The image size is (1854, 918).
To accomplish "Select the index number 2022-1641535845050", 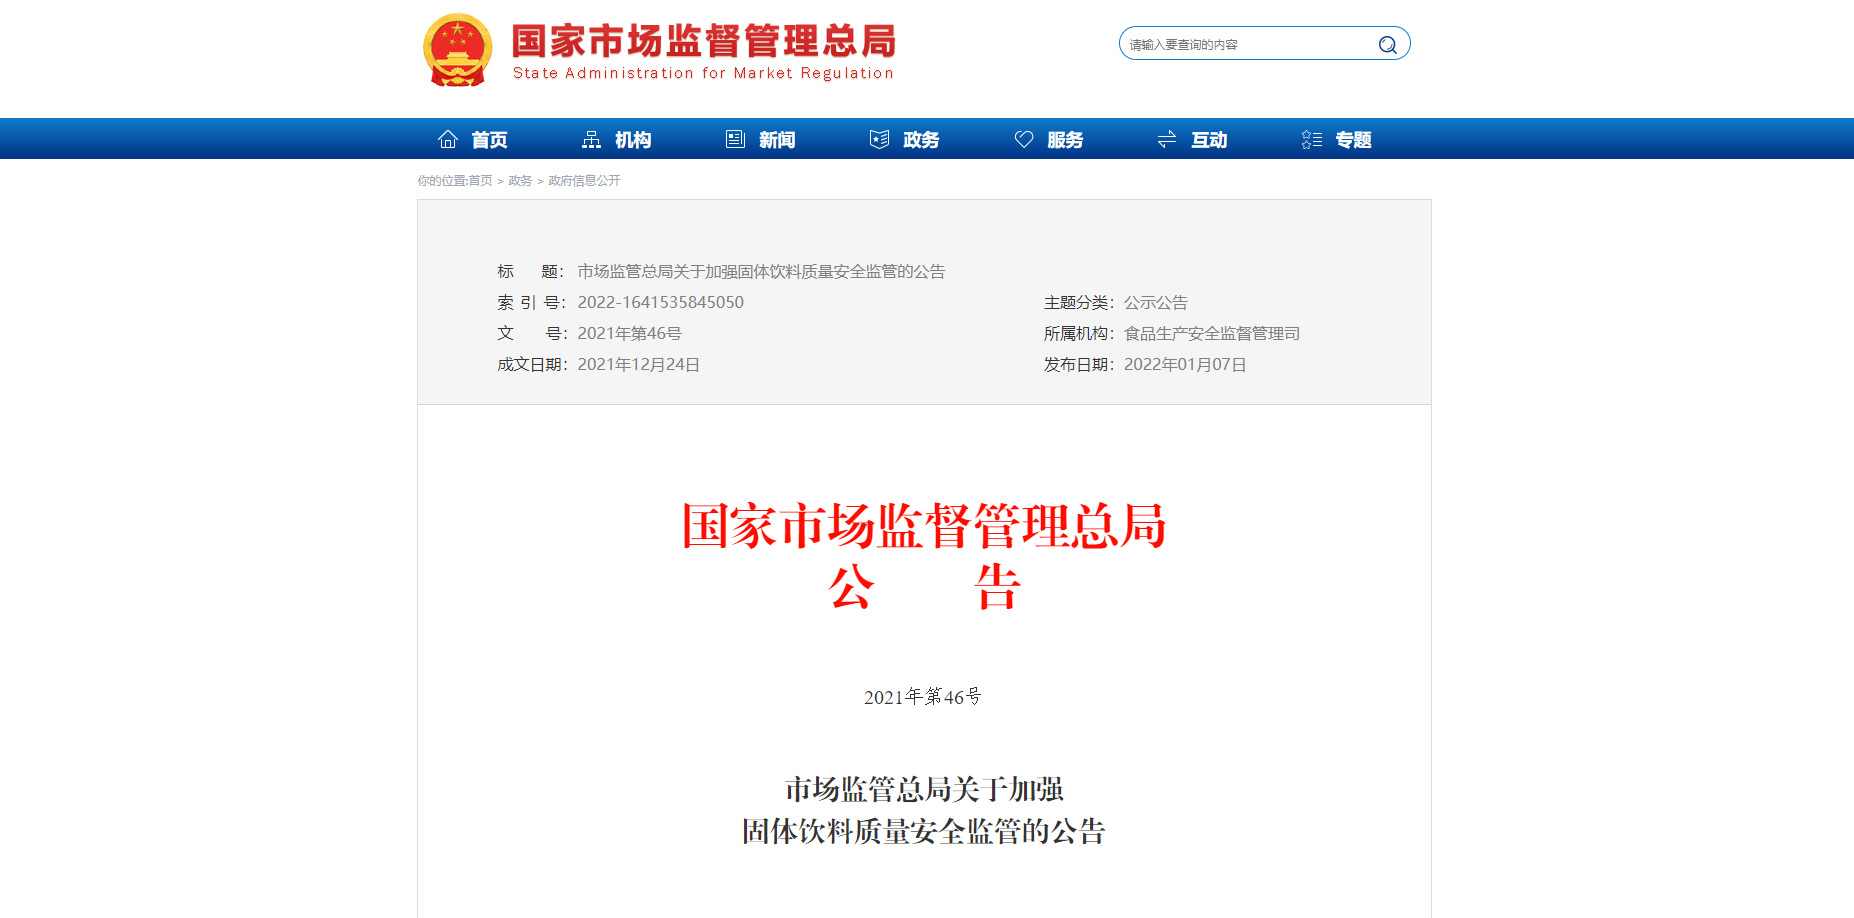I will pyautogui.click(x=660, y=302).
